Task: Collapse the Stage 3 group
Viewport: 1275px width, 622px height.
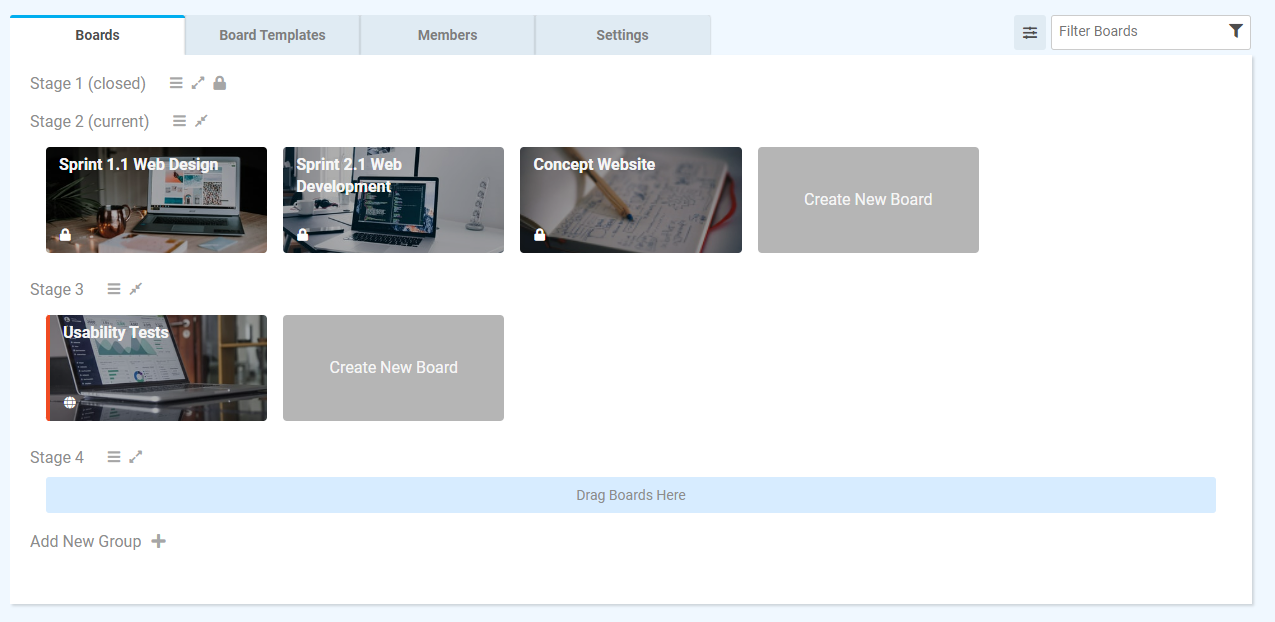Action: click(136, 289)
